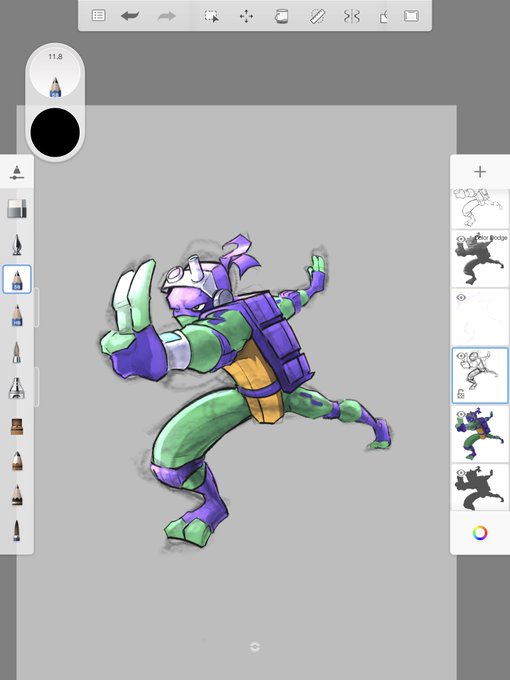Redo with the forward arrow
Viewport: 510px width, 680px height.
(x=167, y=16)
